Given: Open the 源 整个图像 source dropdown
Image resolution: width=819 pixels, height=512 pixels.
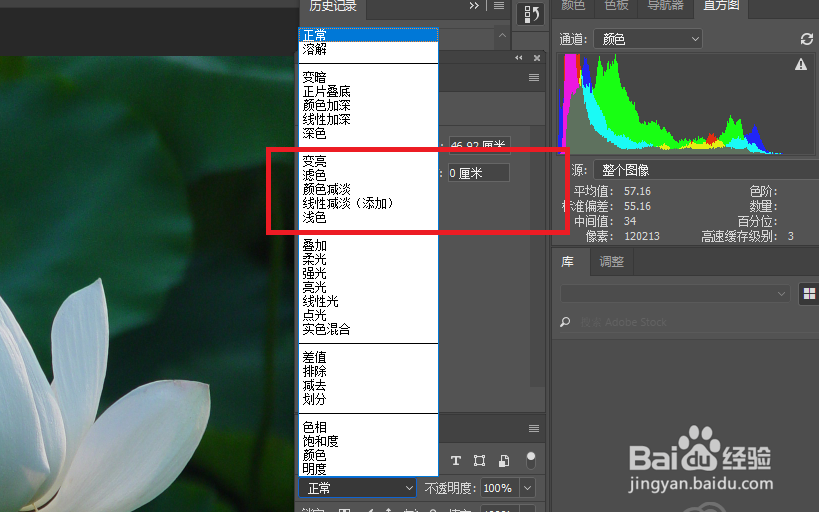Looking at the screenshot, I should (x=705, y=170).
